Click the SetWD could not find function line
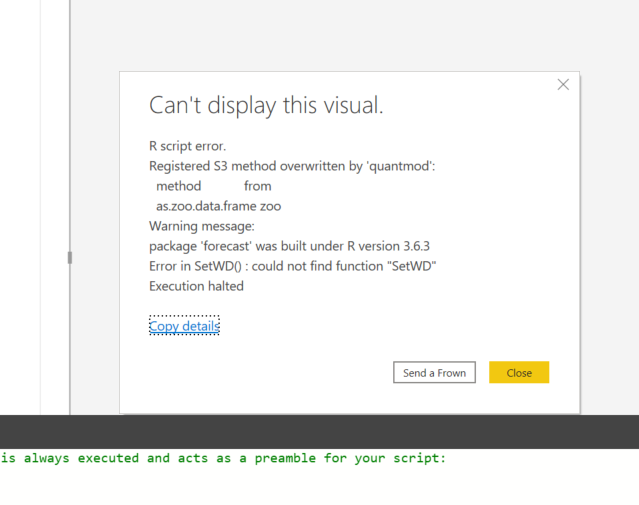Image resolution: width=639 pixels, height=505 pixels. pyautogui.click(x=293, y=266)
